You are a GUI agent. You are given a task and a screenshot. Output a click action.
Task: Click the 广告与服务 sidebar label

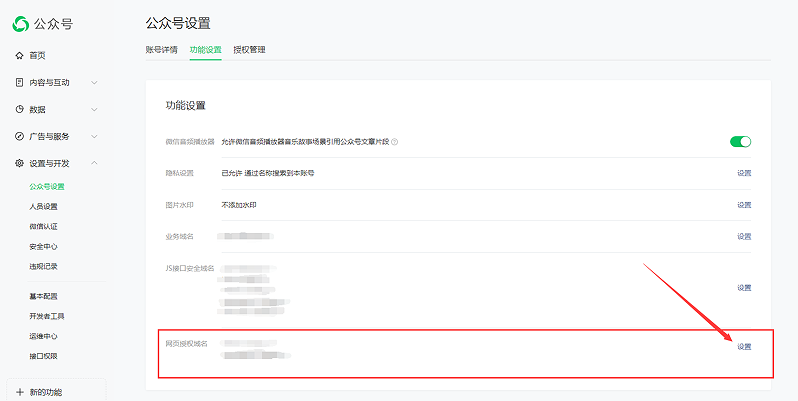[x=49, y=136]
